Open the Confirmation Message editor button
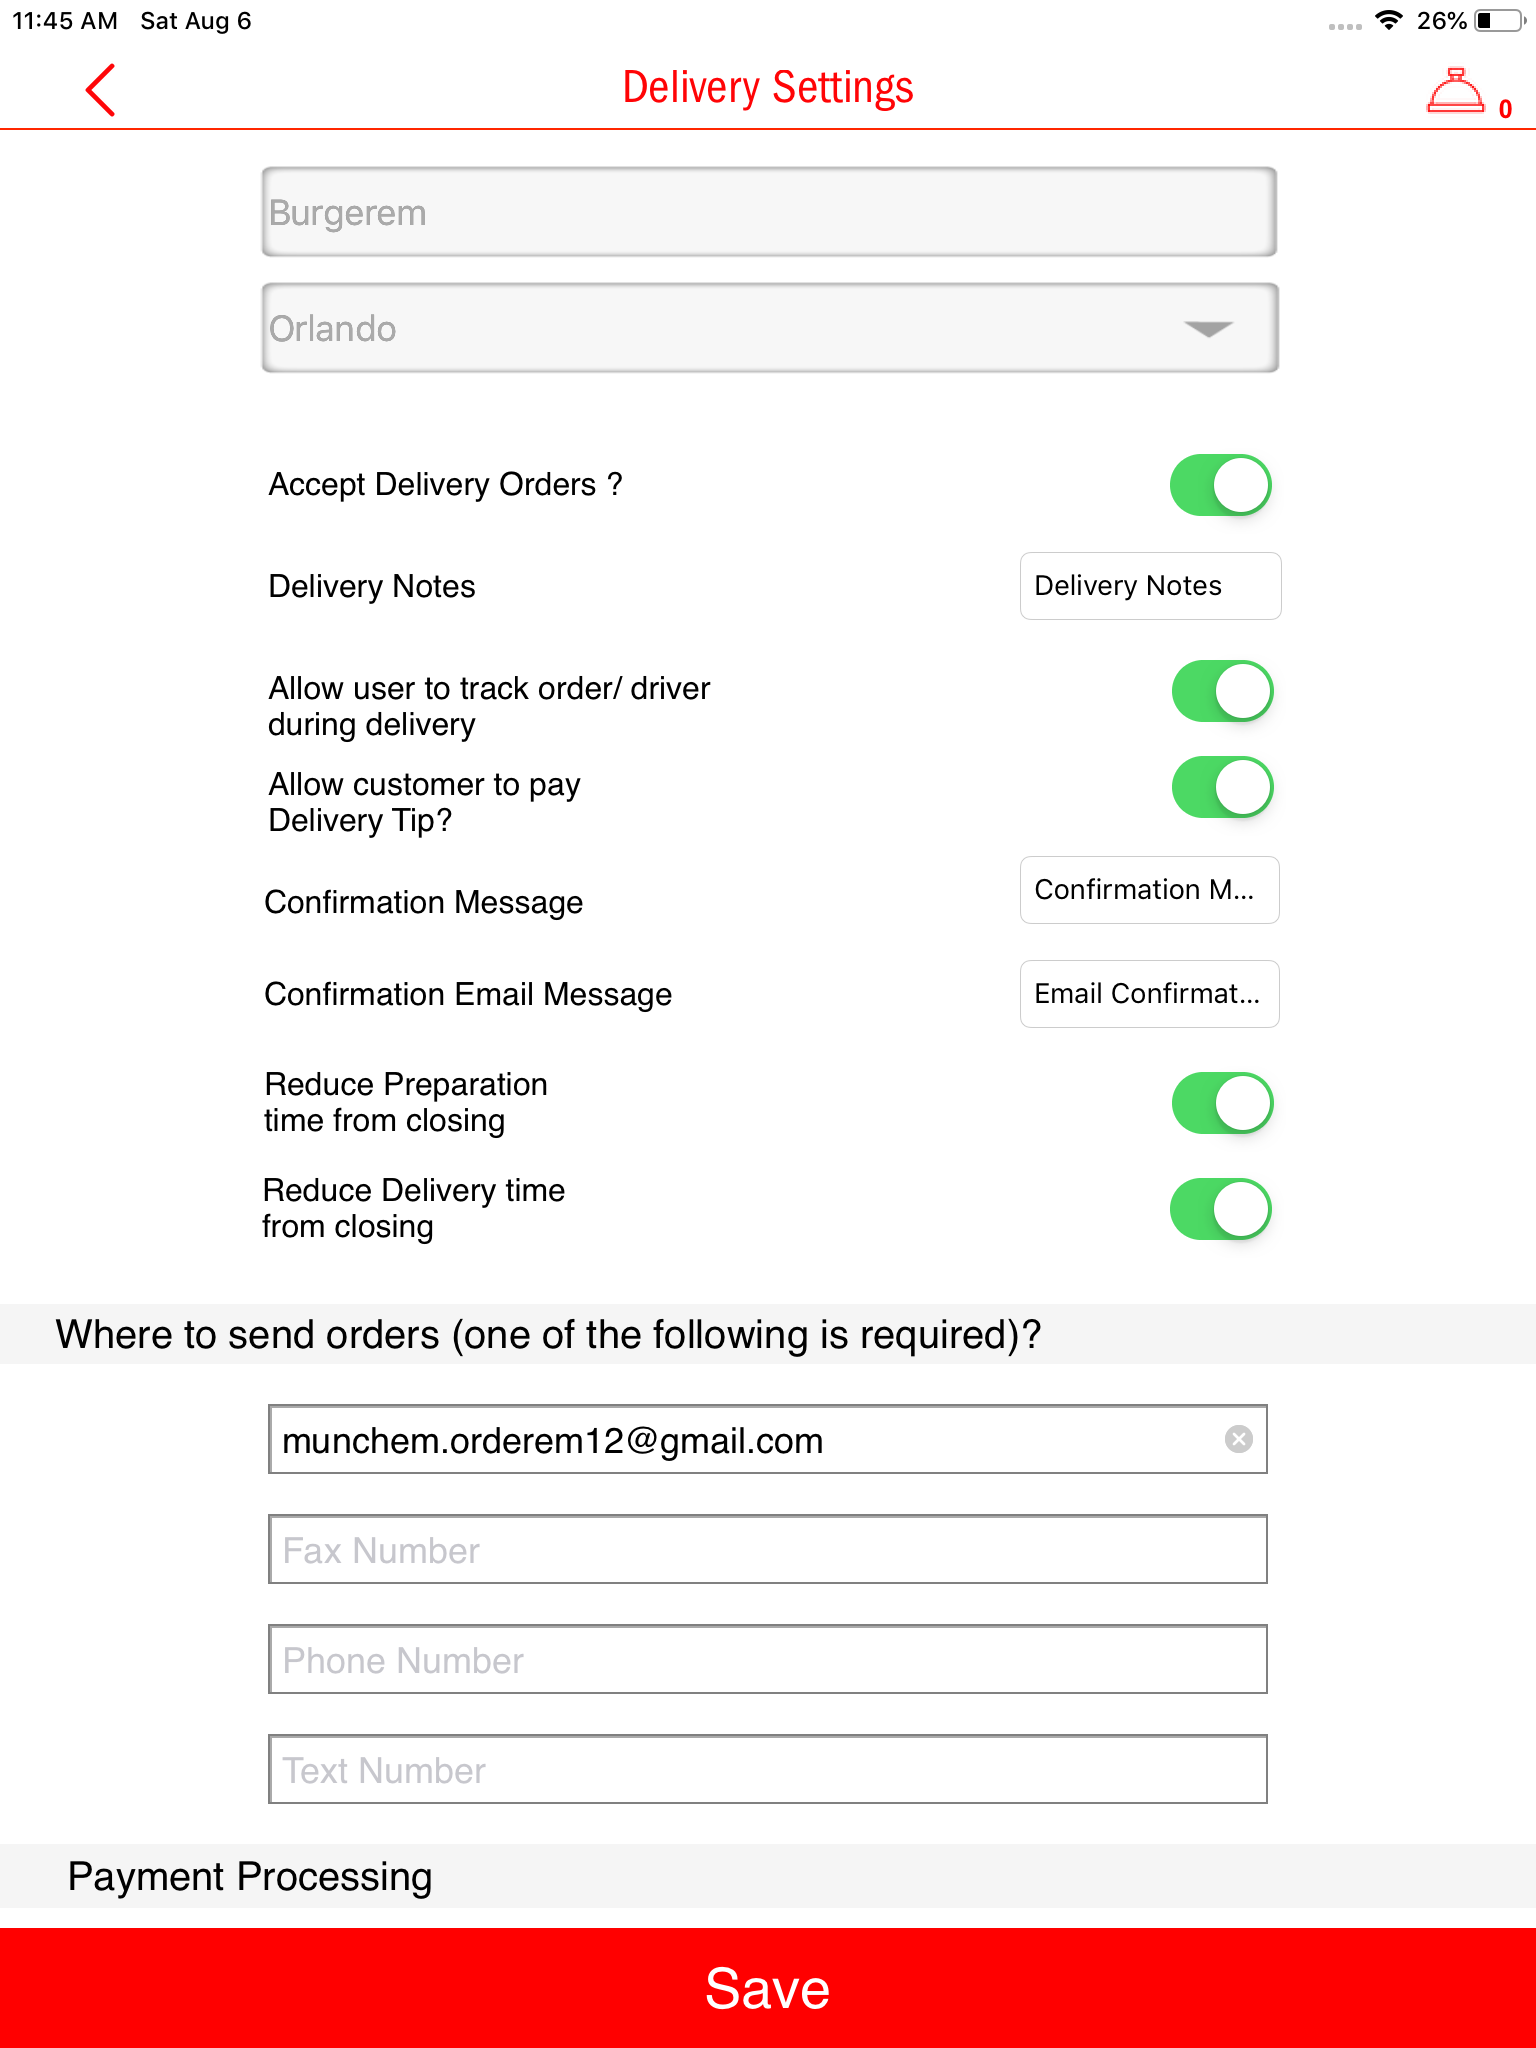 click(x=1149, y=890)
